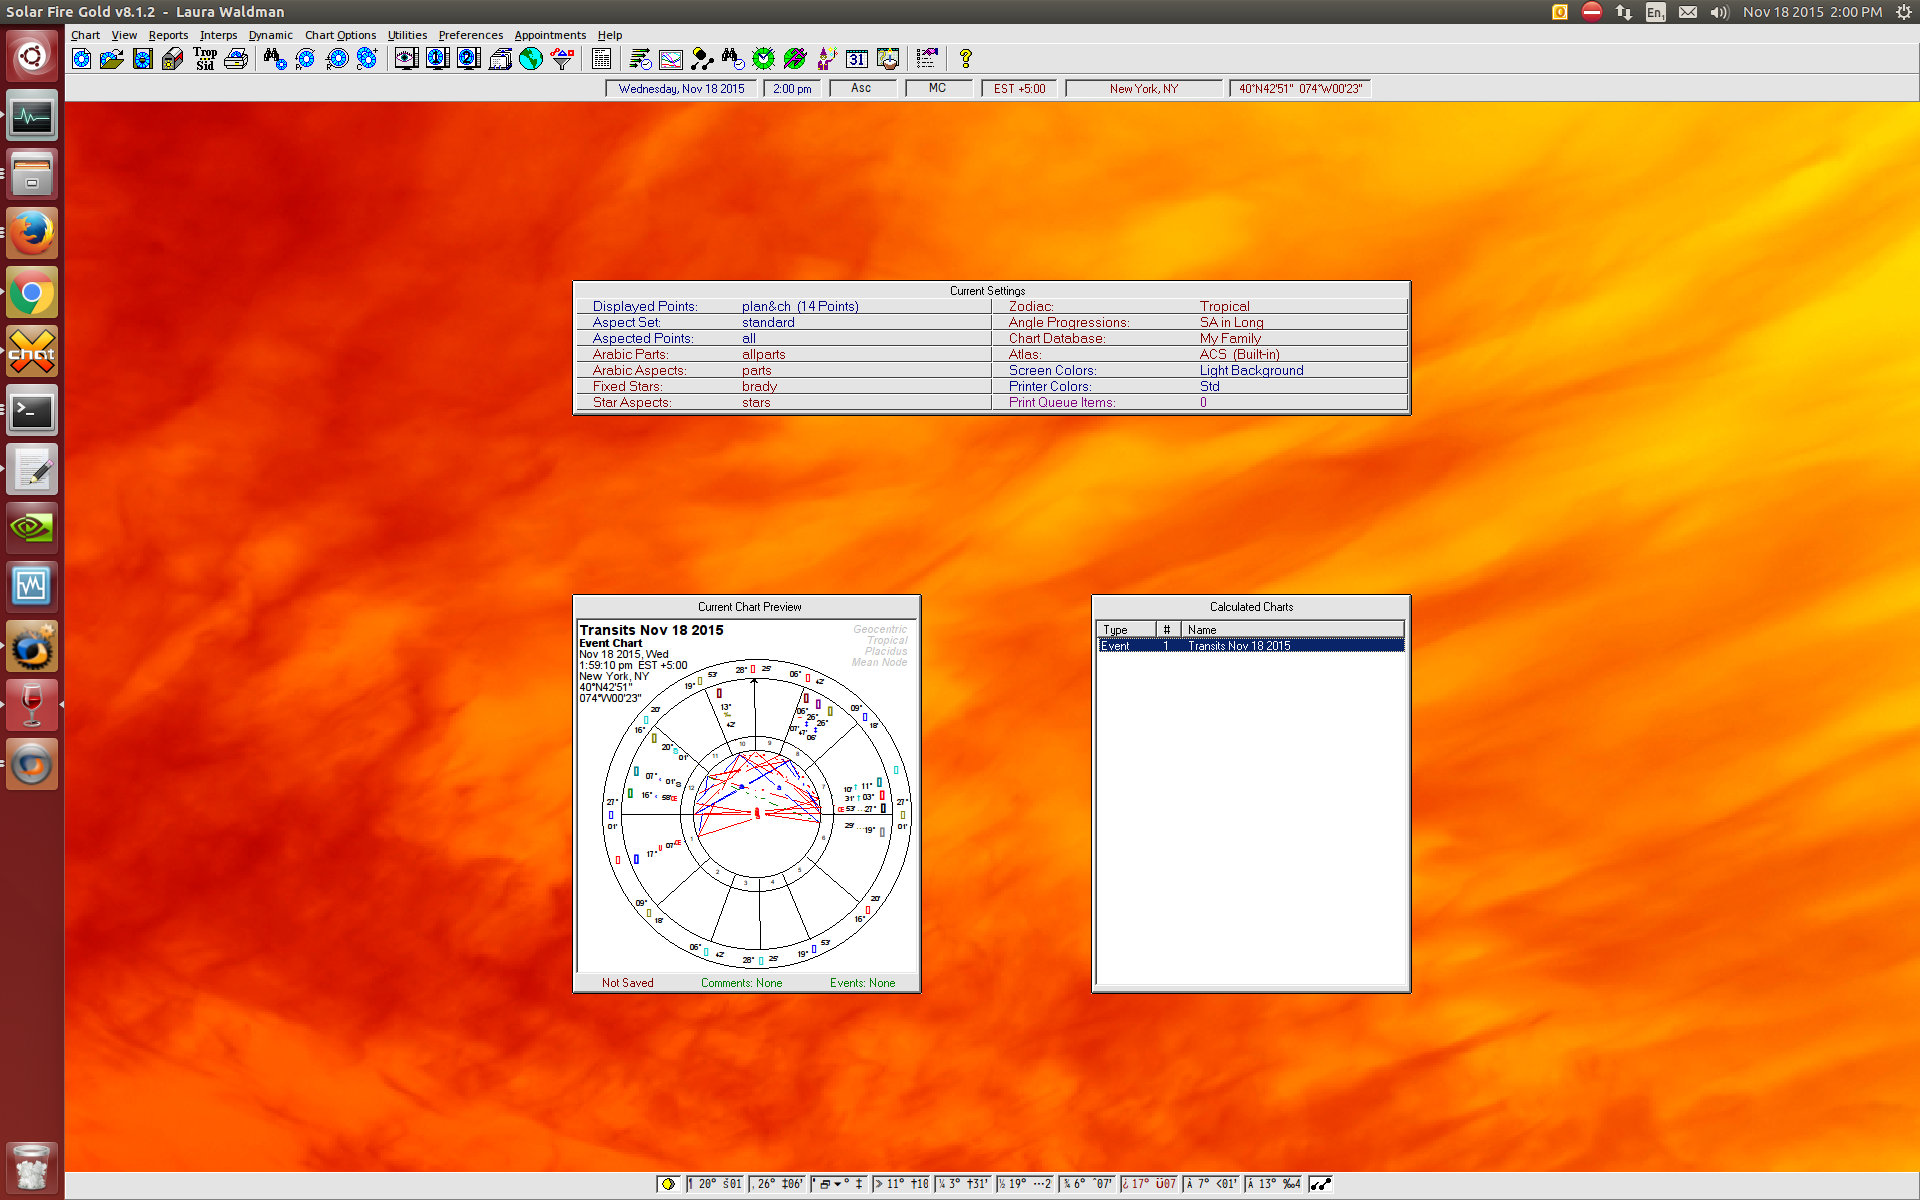This screenshot has height=1200, width=1920.
Task: Launch the wizard figure icon
Action: pos(826,59)
